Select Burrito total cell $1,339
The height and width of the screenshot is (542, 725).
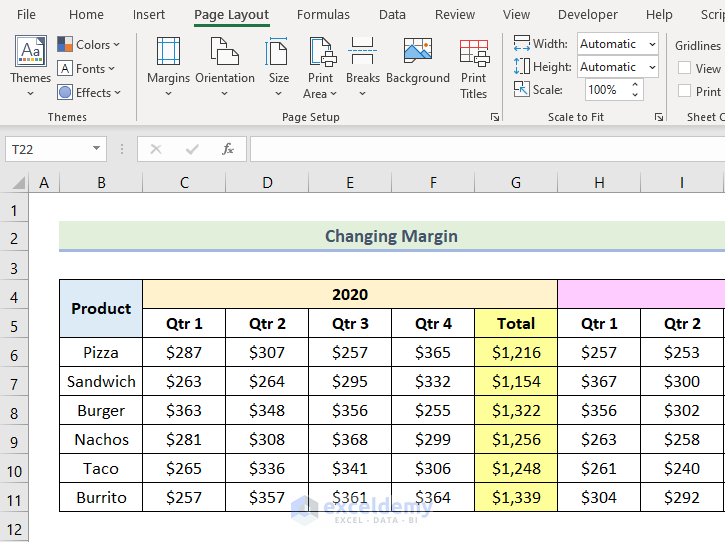[516, 497]
